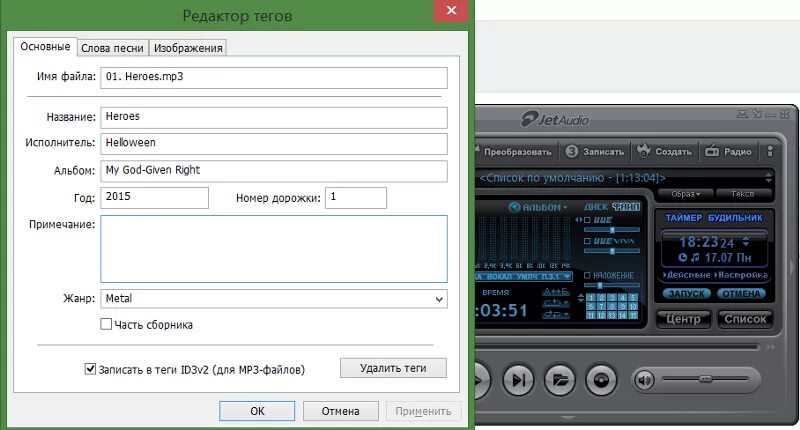
Task: Click the Альбом round icon
Action: coord(514,207)
